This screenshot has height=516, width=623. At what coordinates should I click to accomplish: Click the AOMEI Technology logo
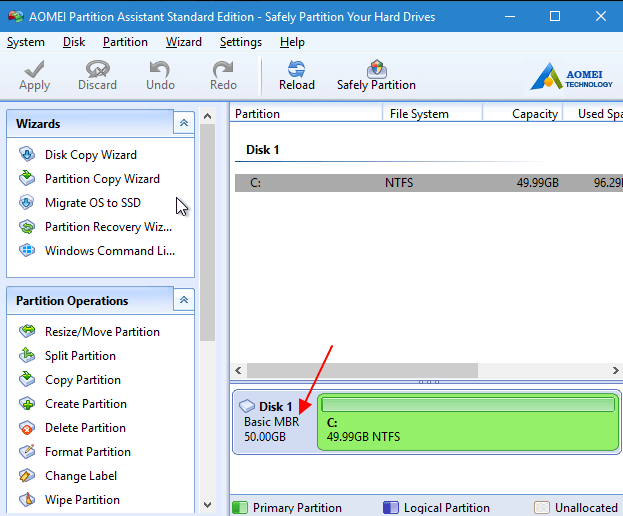point(571,76)
